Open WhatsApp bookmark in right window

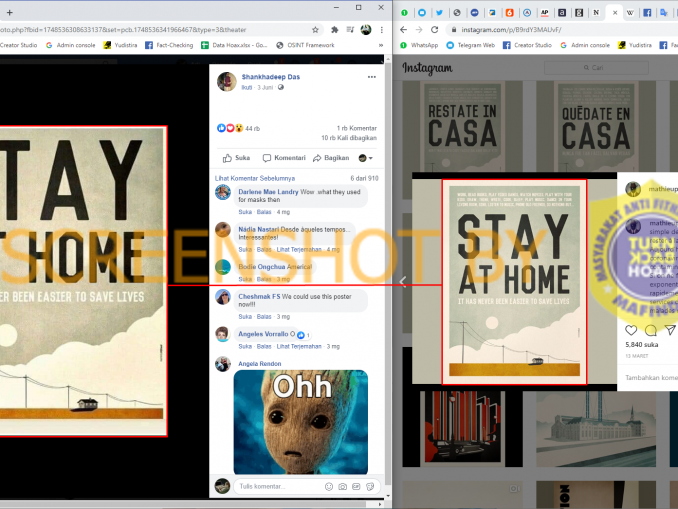(x=419, y=45)
